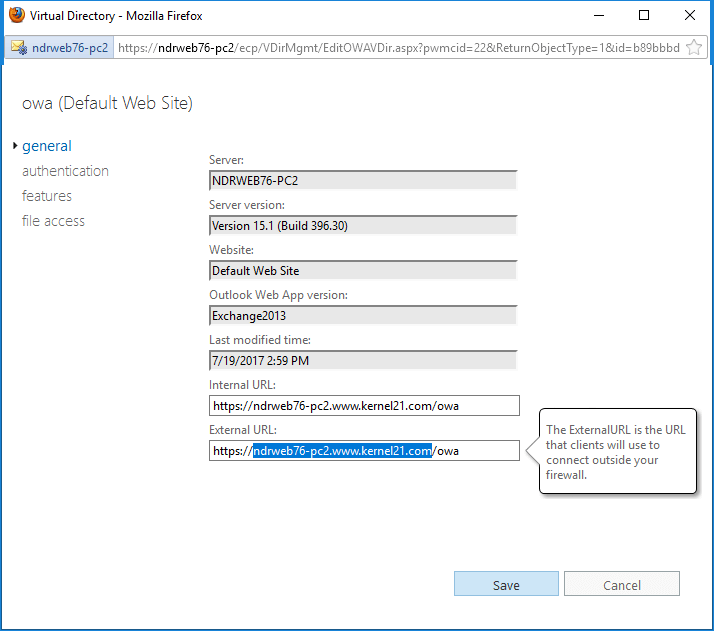Image resolution: width=714 pixels, height=631 pixels.
Task: Click the External URL label
Action: [243, 430]
